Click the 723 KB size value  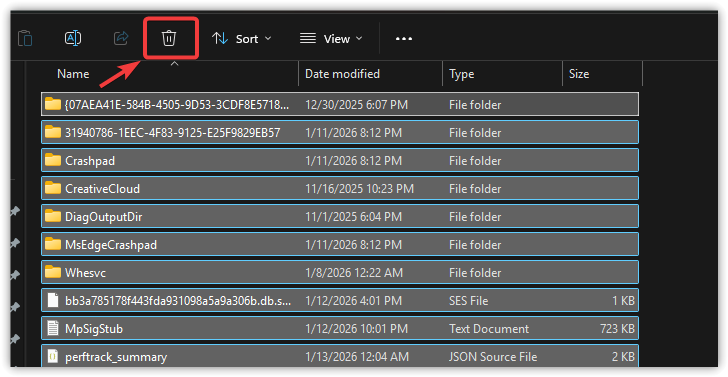point(617,329)
